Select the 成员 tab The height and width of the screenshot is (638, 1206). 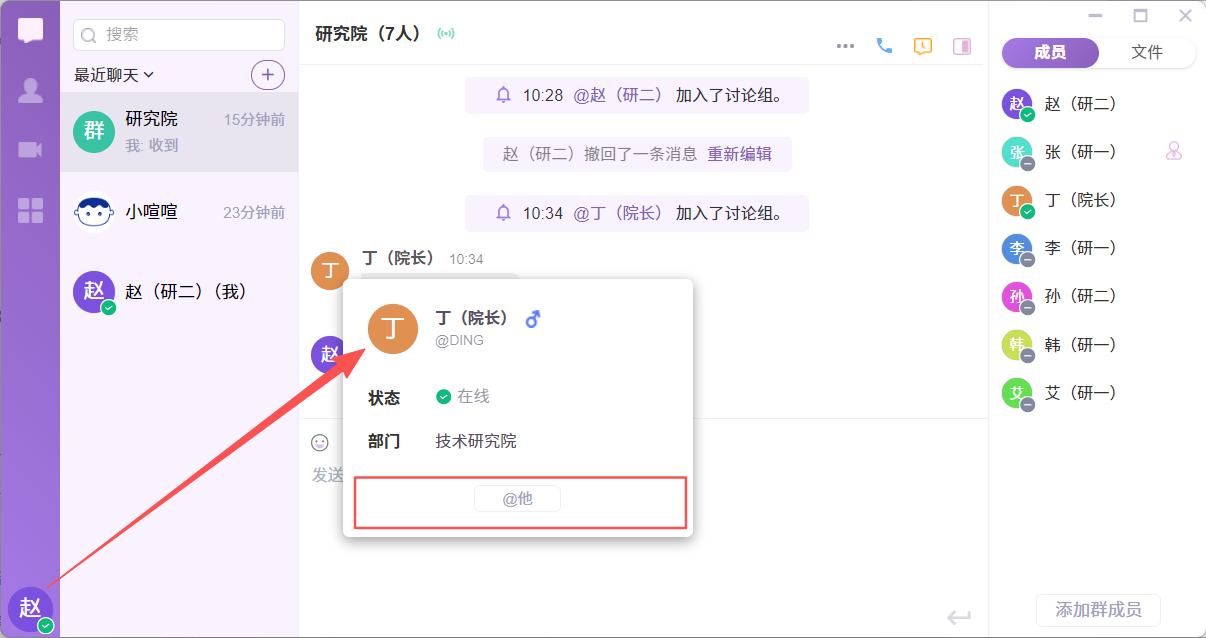(1050, 53)
